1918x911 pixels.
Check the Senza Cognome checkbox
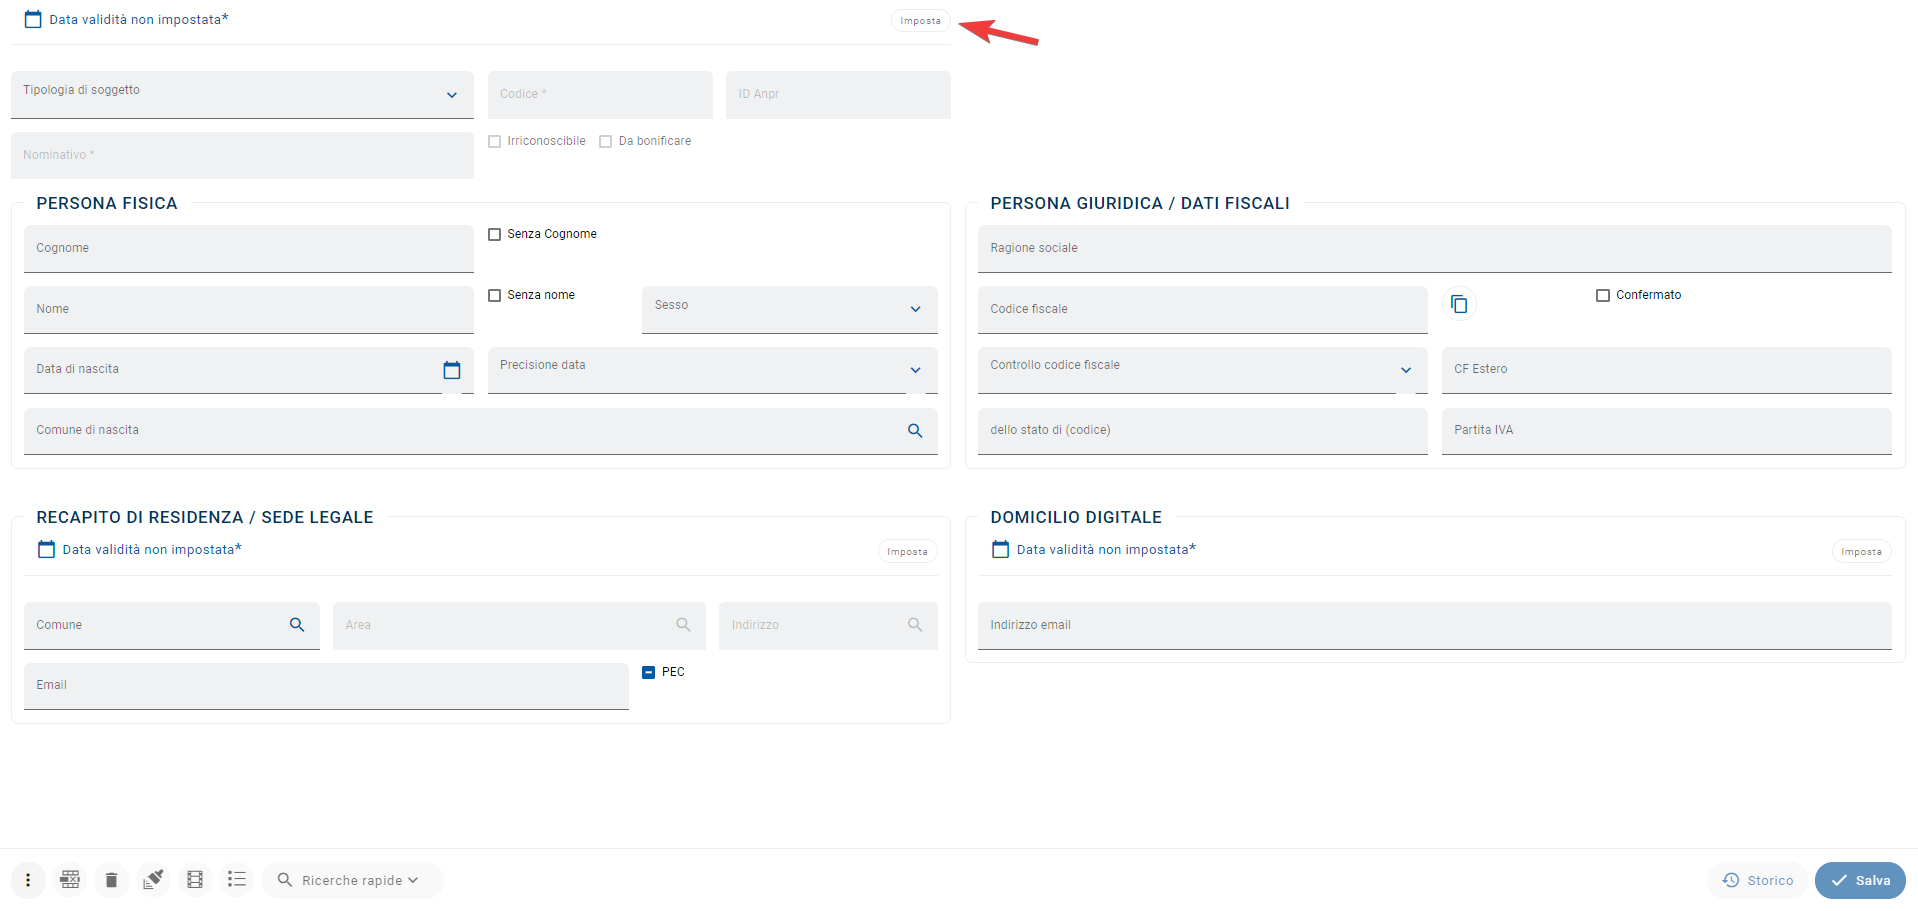pos(494,234)
